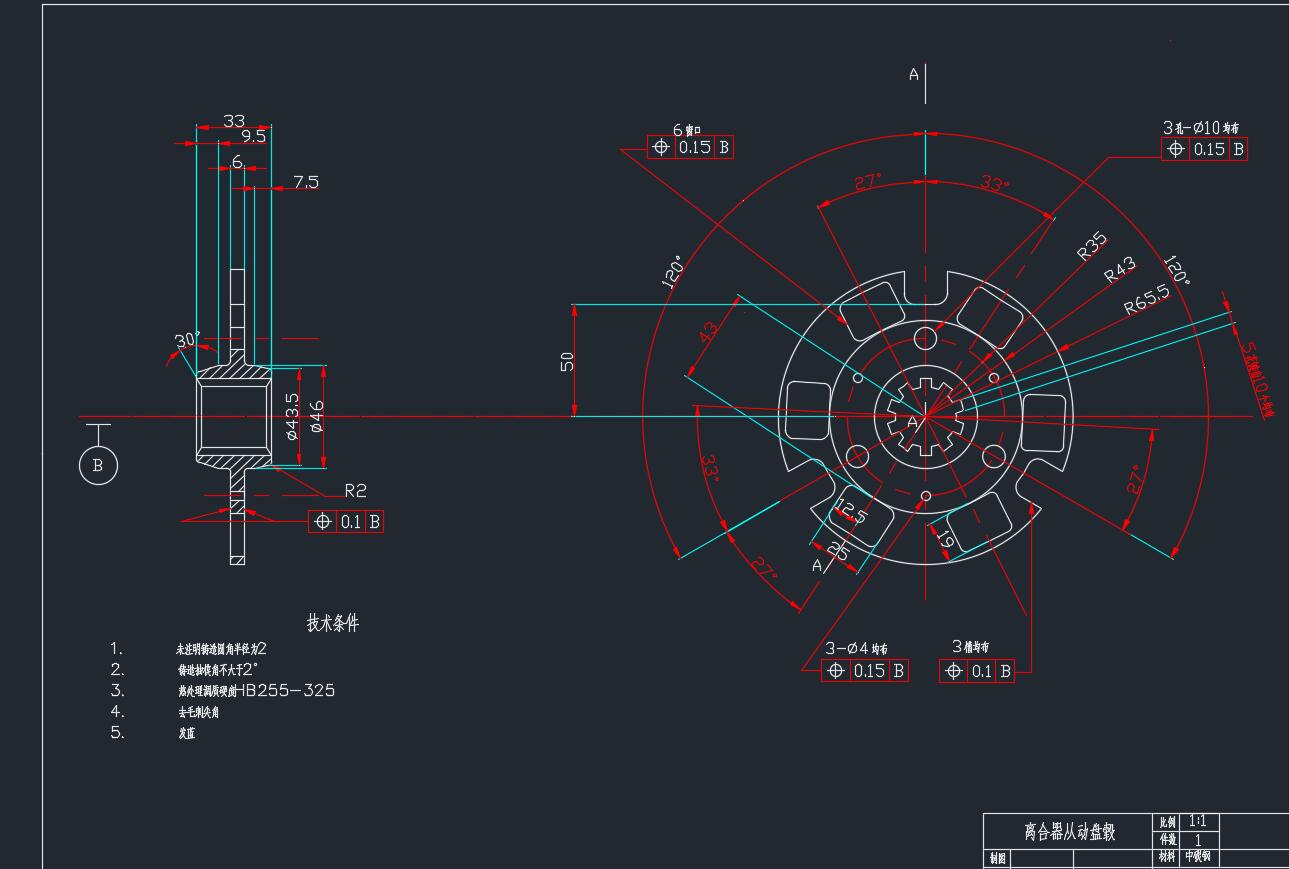Click the 技术条件 heading text
Image resolution: width=1289 pixels, height=869 pixels.
(x=332, y=623)
